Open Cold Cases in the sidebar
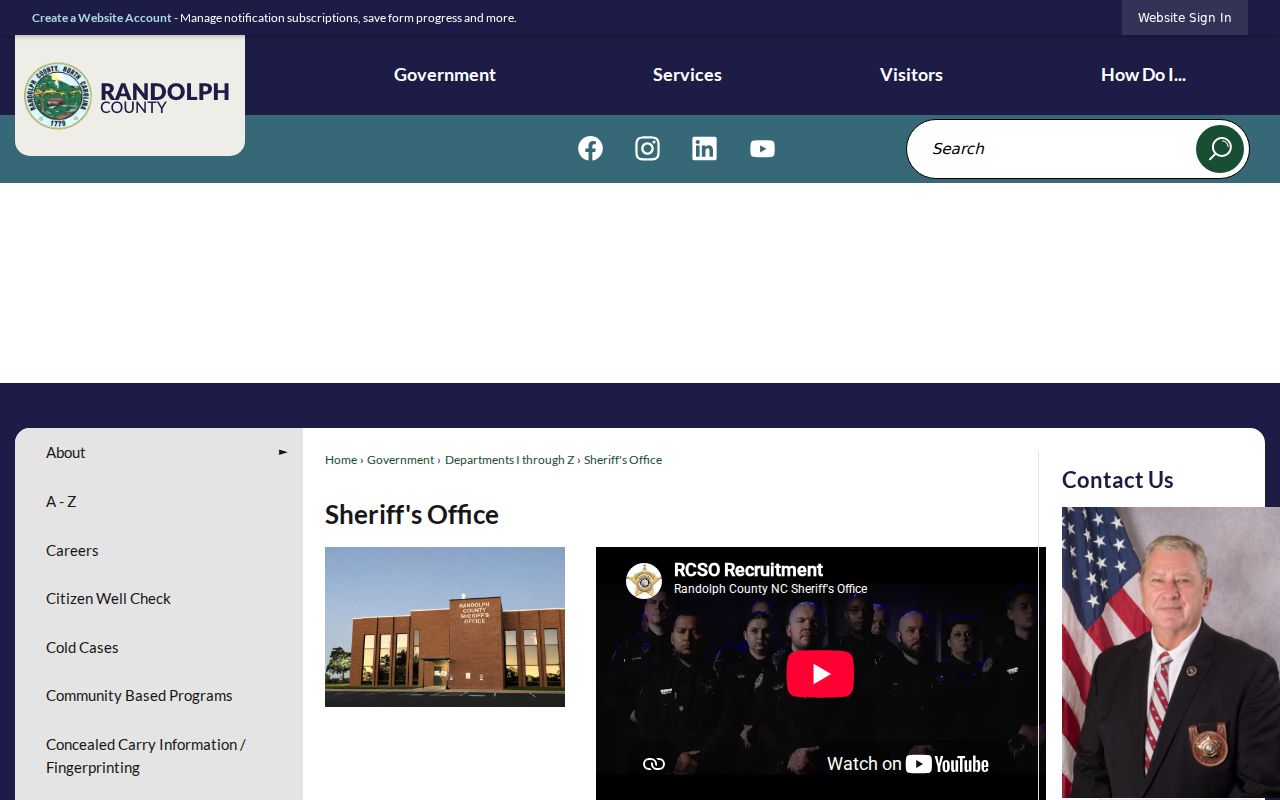The width and height of the screenshot is (1280, 800). click(x=82, y=648)
